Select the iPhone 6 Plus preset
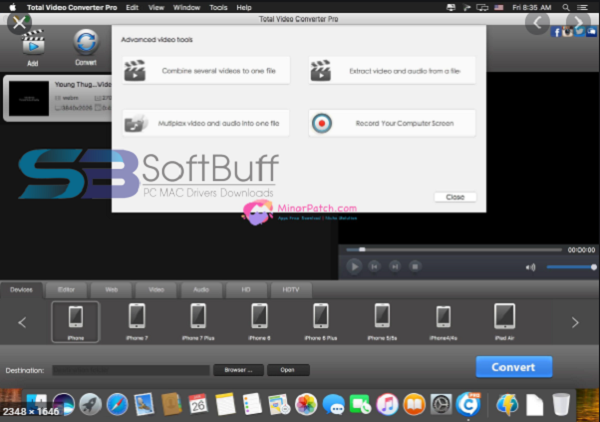600x422 pixels. [x=321, y=322]
